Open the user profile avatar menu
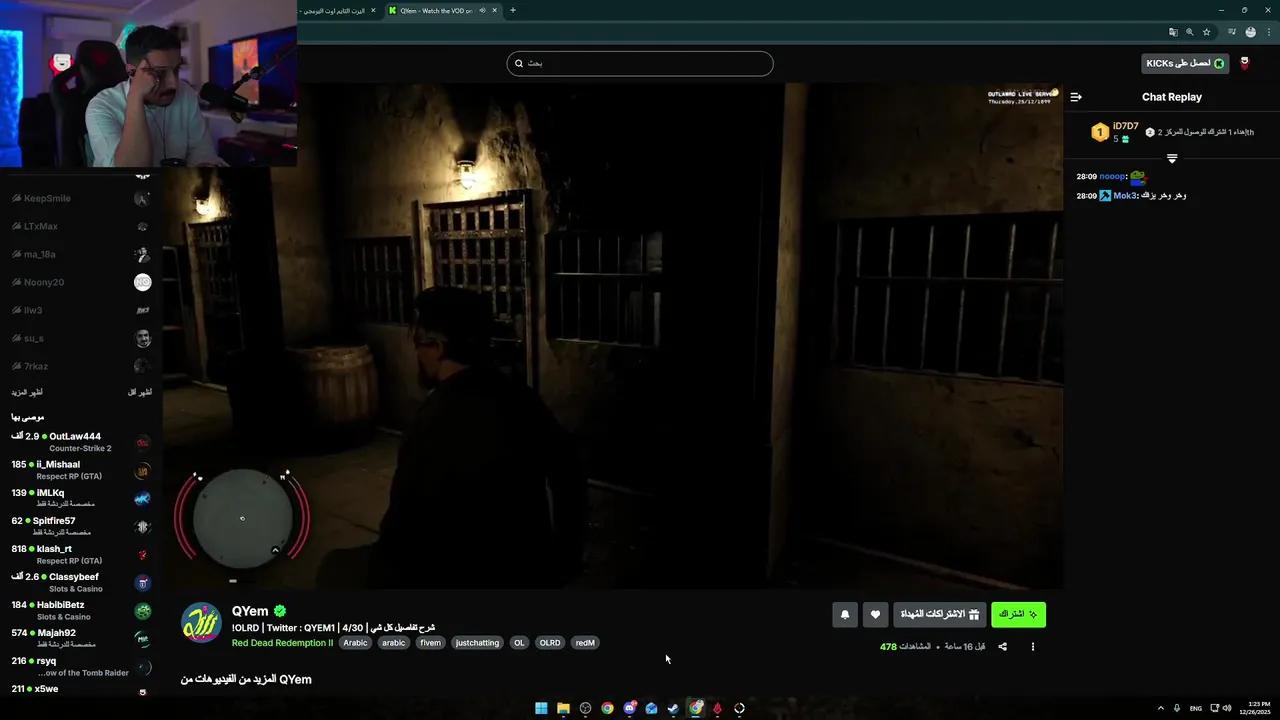 coord(1245,63)
